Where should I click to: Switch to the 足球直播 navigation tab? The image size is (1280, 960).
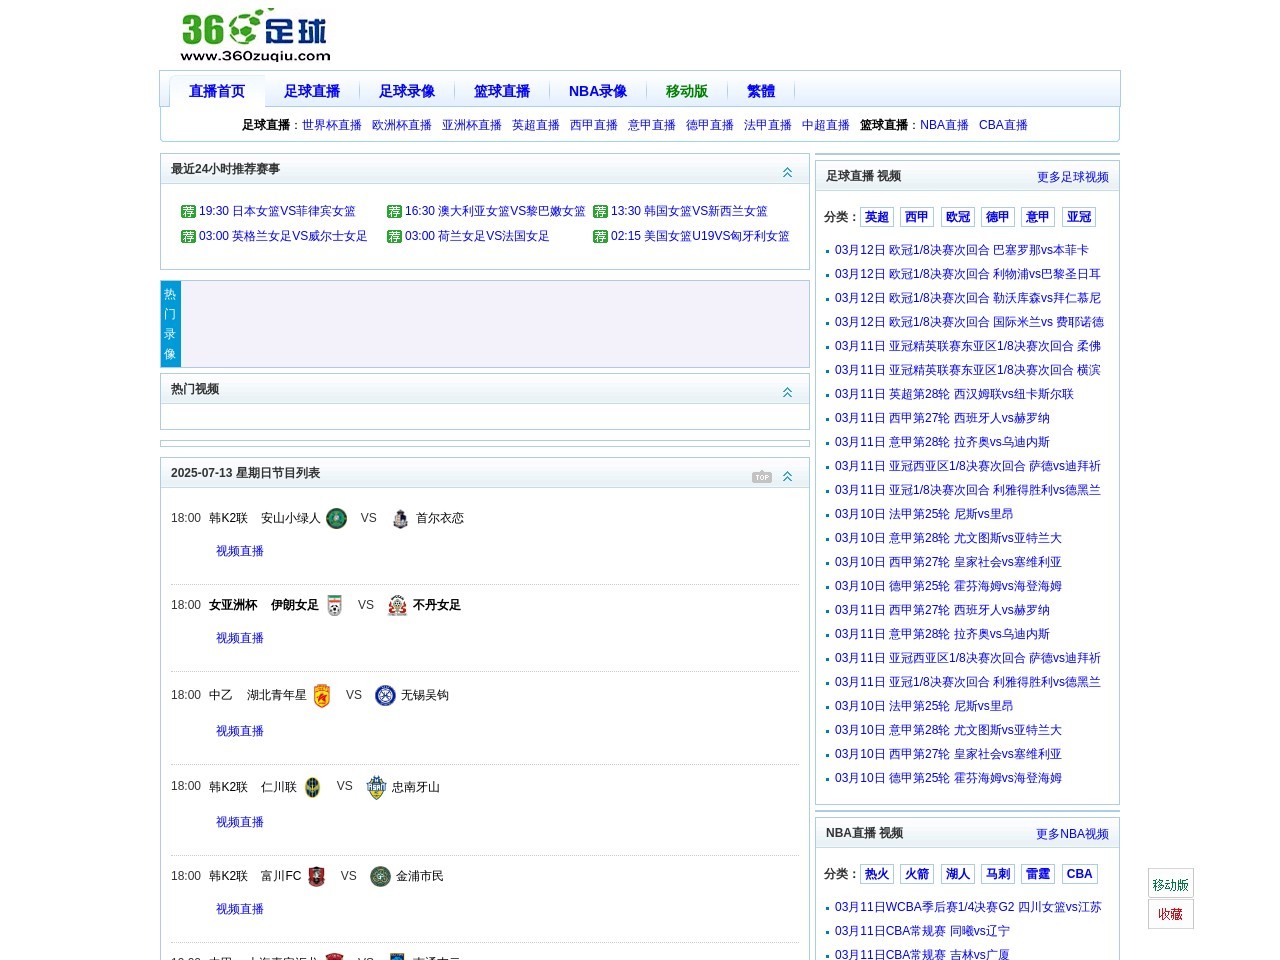pos(312,90)
